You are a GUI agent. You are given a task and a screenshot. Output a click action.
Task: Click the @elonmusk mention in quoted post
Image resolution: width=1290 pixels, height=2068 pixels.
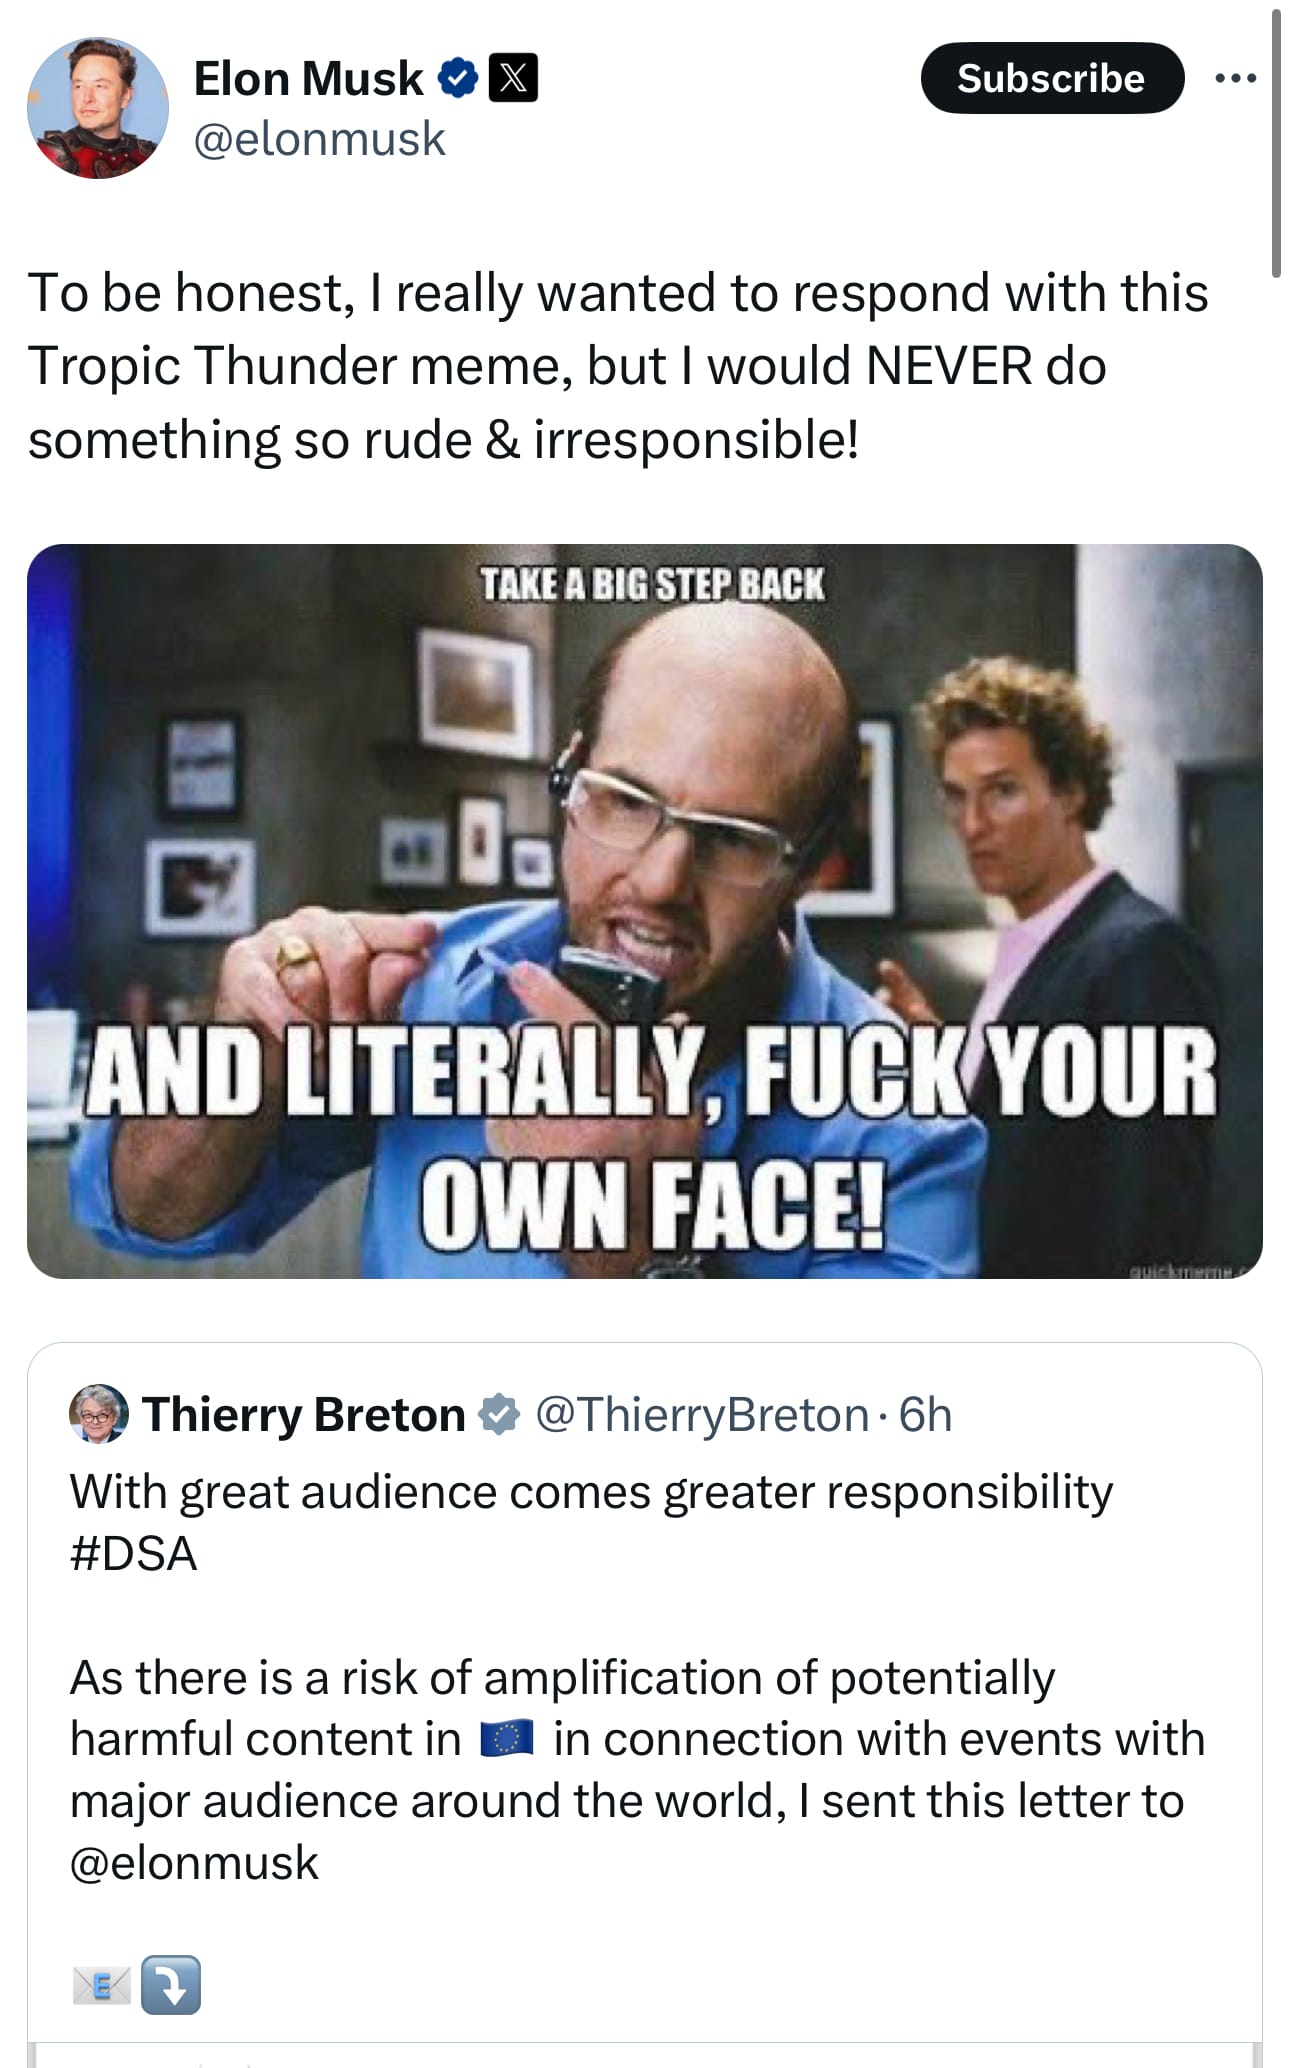[x=194, y=1862]
